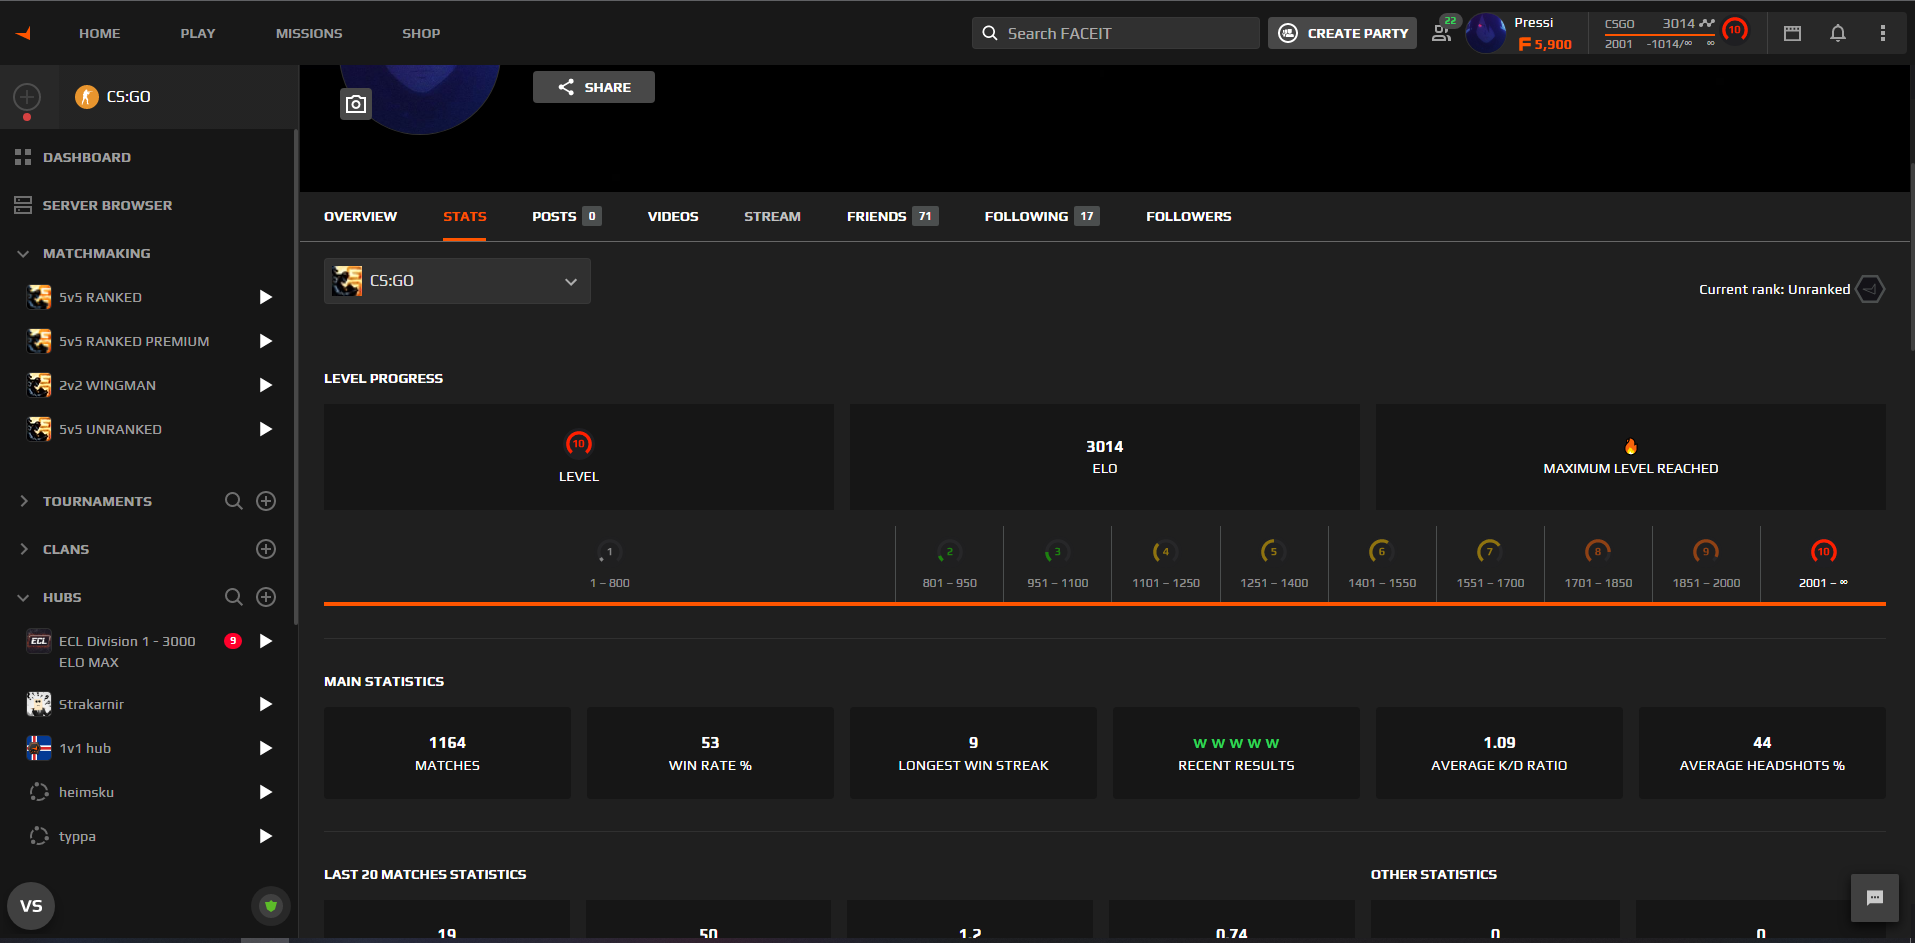The width and height of the screenshot is (1915, 943).
Task: Open the SERVER BROWSER link
Action: click(107, 205)
